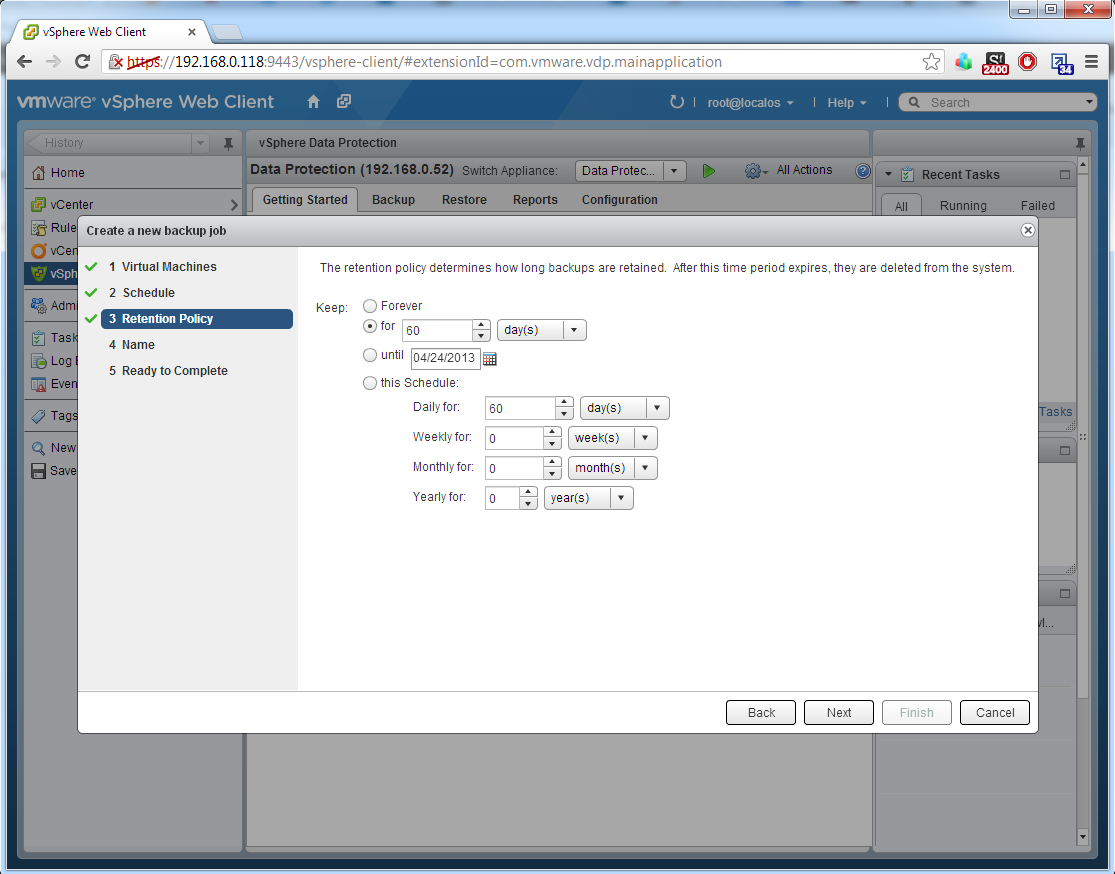
Task: Open the All Actions gear icon
Action: (x=753, y=171)
